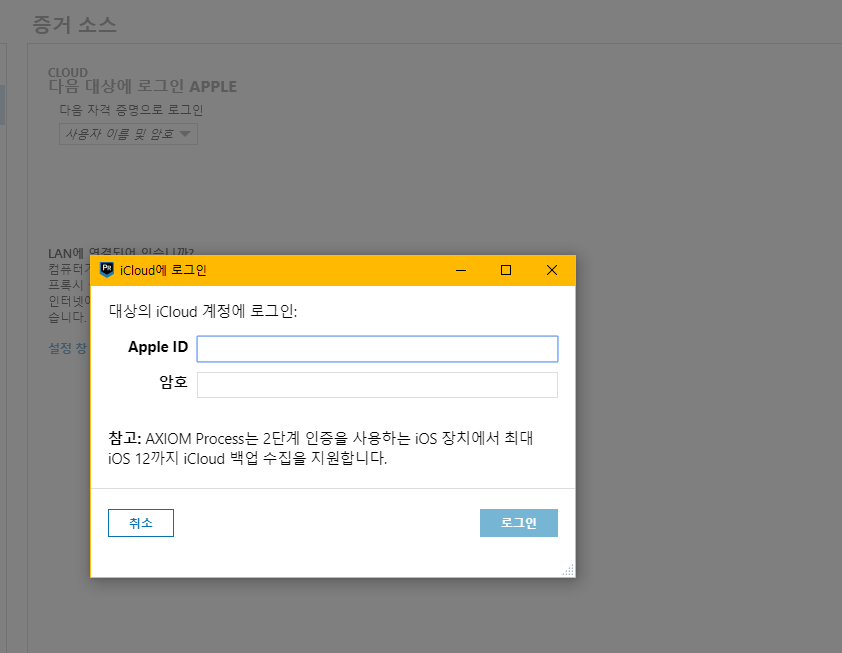
Task: Grab the dialog resize grip corner
Action: (568, 570)
